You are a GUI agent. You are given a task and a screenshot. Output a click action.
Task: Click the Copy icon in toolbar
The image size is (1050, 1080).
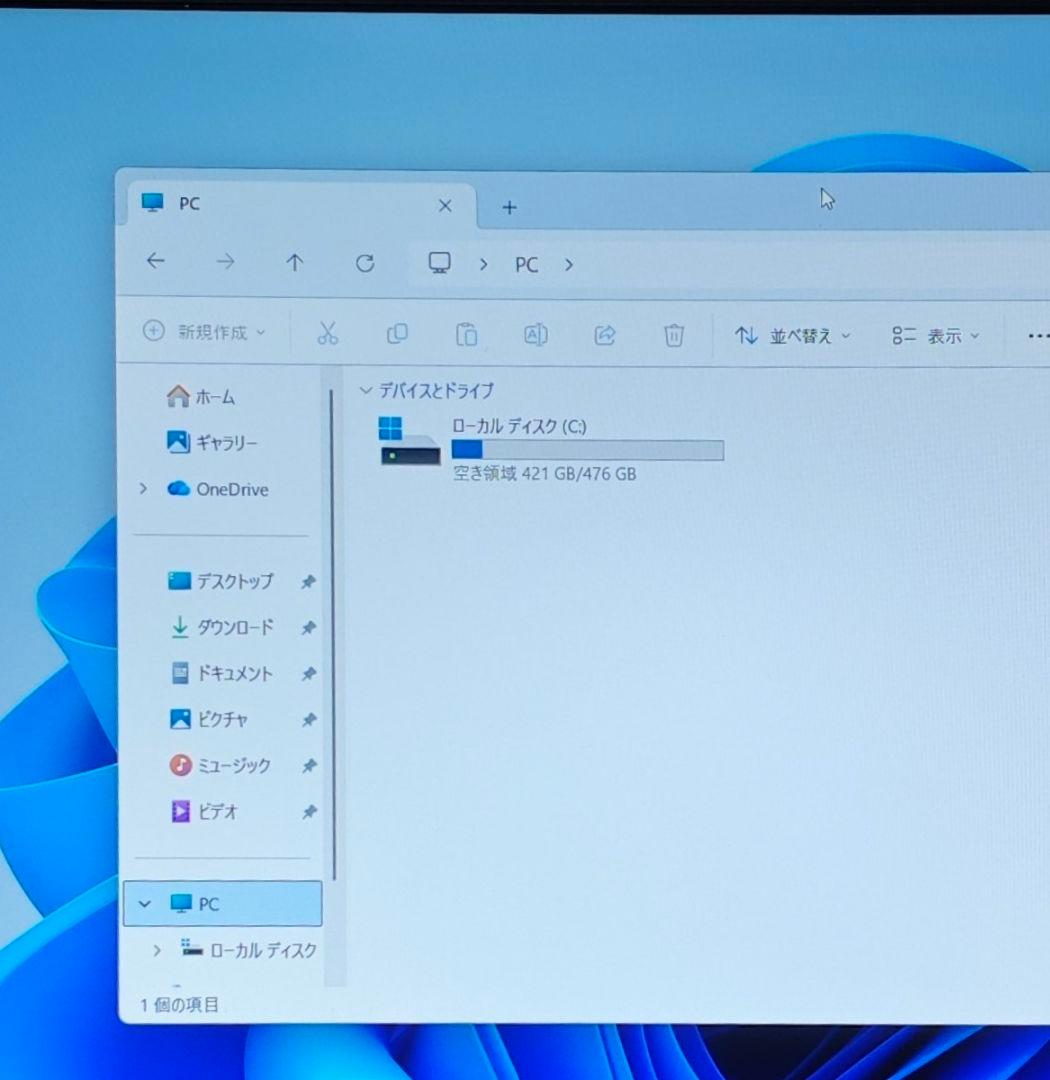coord(397,334)
